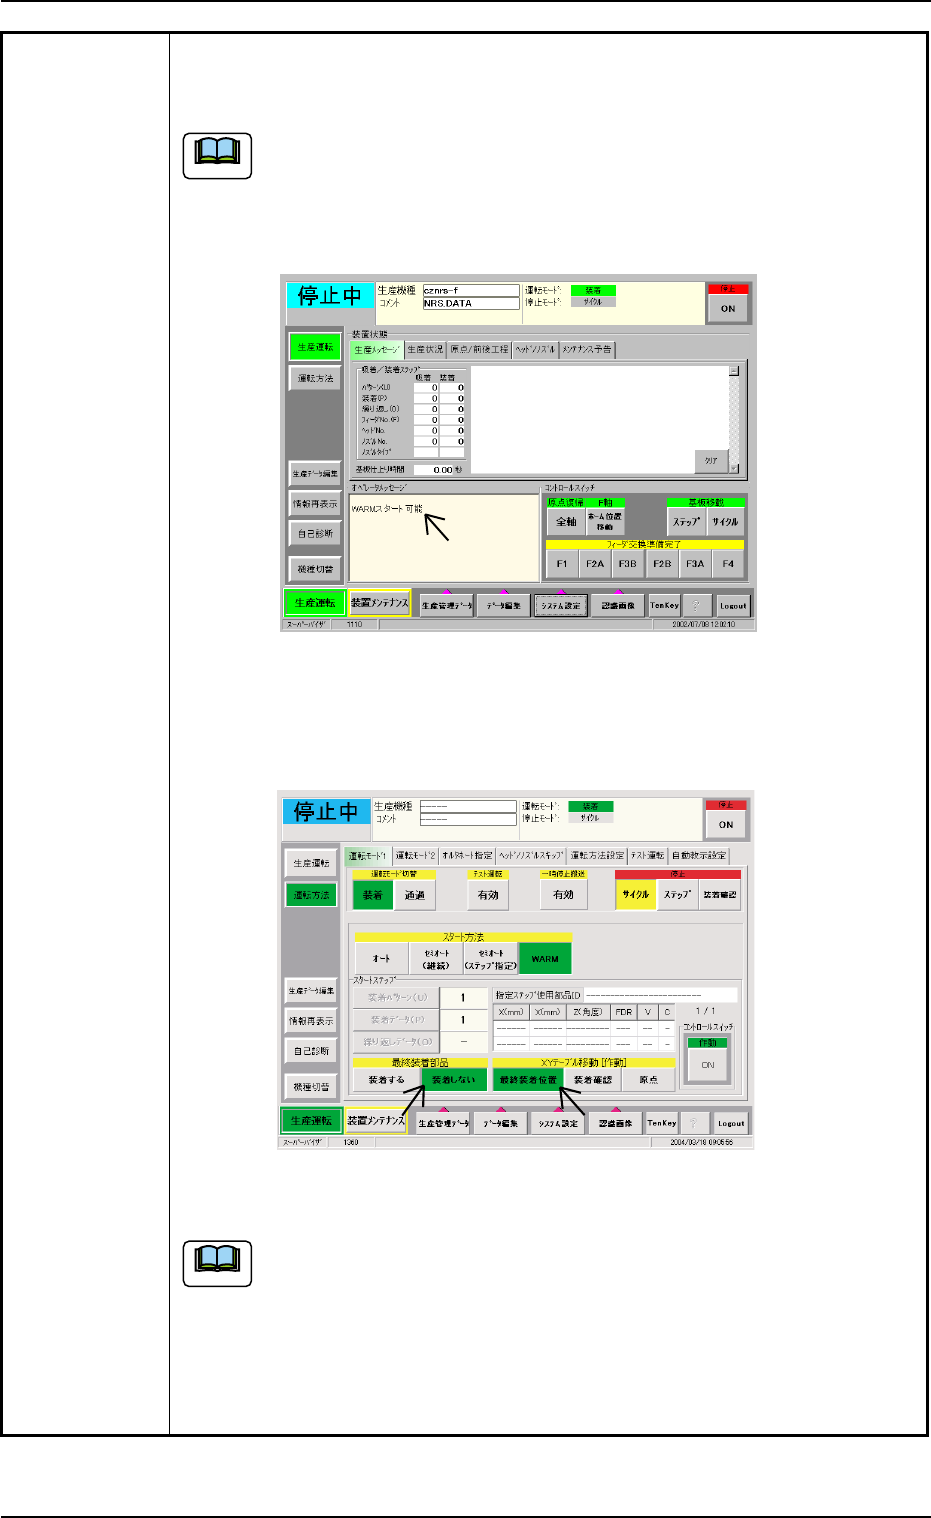
Task: Click the 繰り返しデータ(O) start step button
Action: [x=397, y=1042]
